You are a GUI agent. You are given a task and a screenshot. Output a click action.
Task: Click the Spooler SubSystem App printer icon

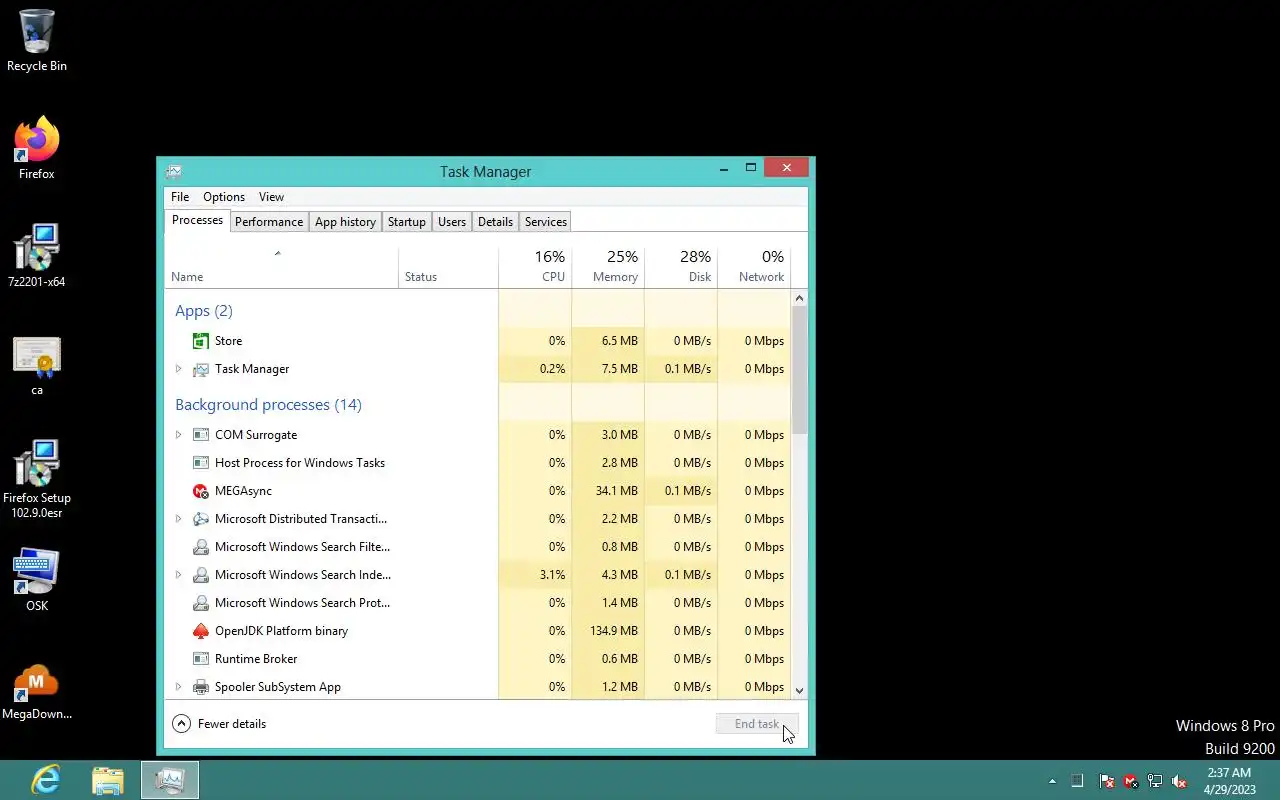click(200, 687)
